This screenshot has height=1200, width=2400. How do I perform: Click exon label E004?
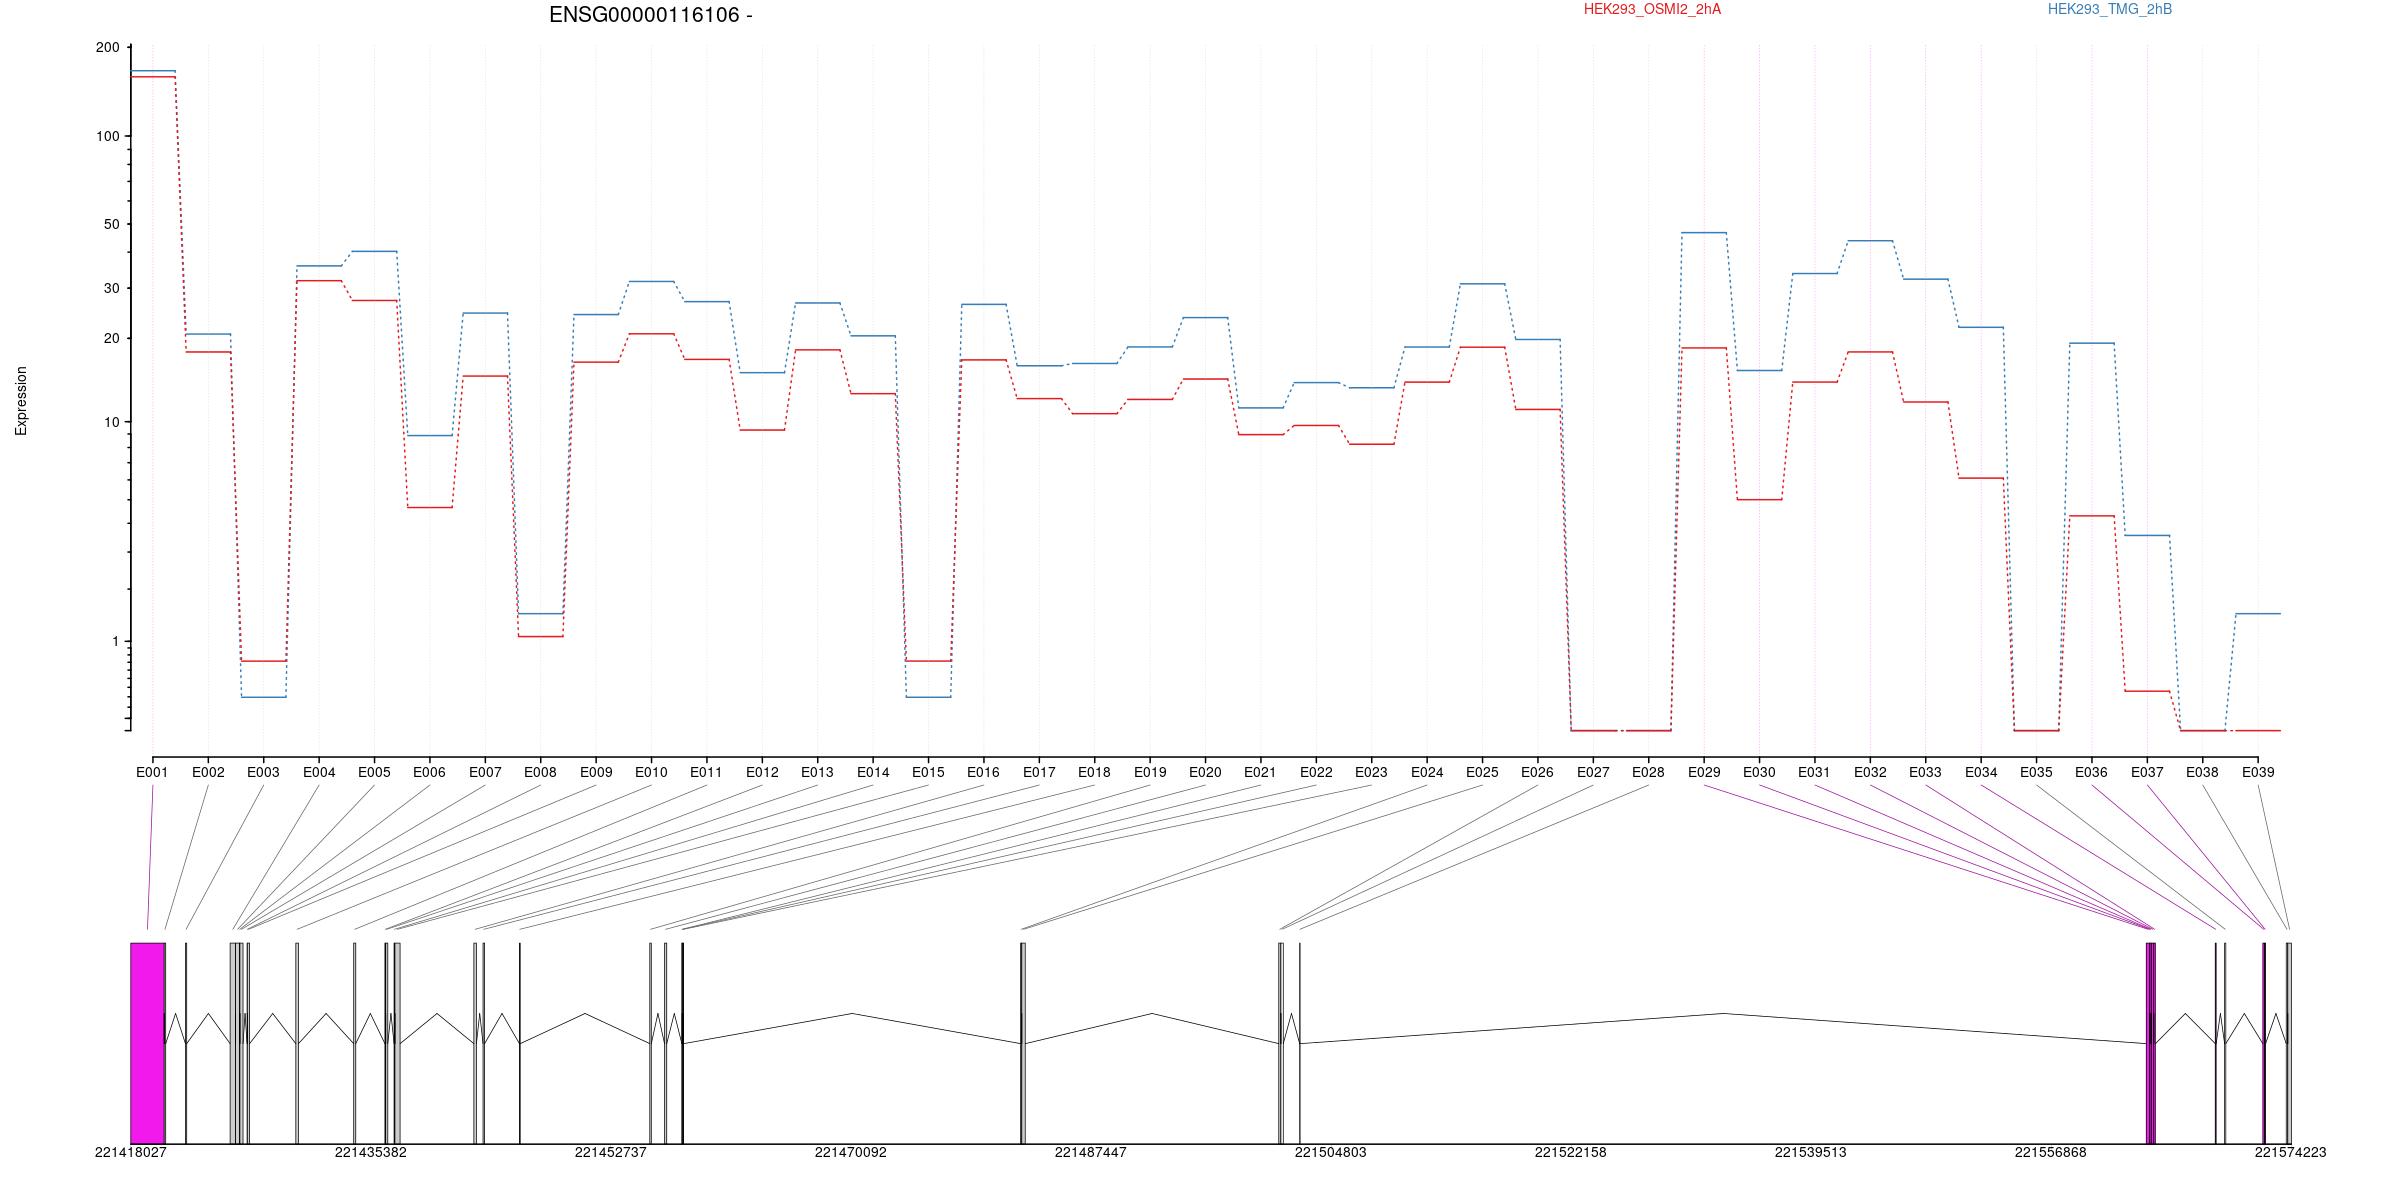tap(319, 772)
